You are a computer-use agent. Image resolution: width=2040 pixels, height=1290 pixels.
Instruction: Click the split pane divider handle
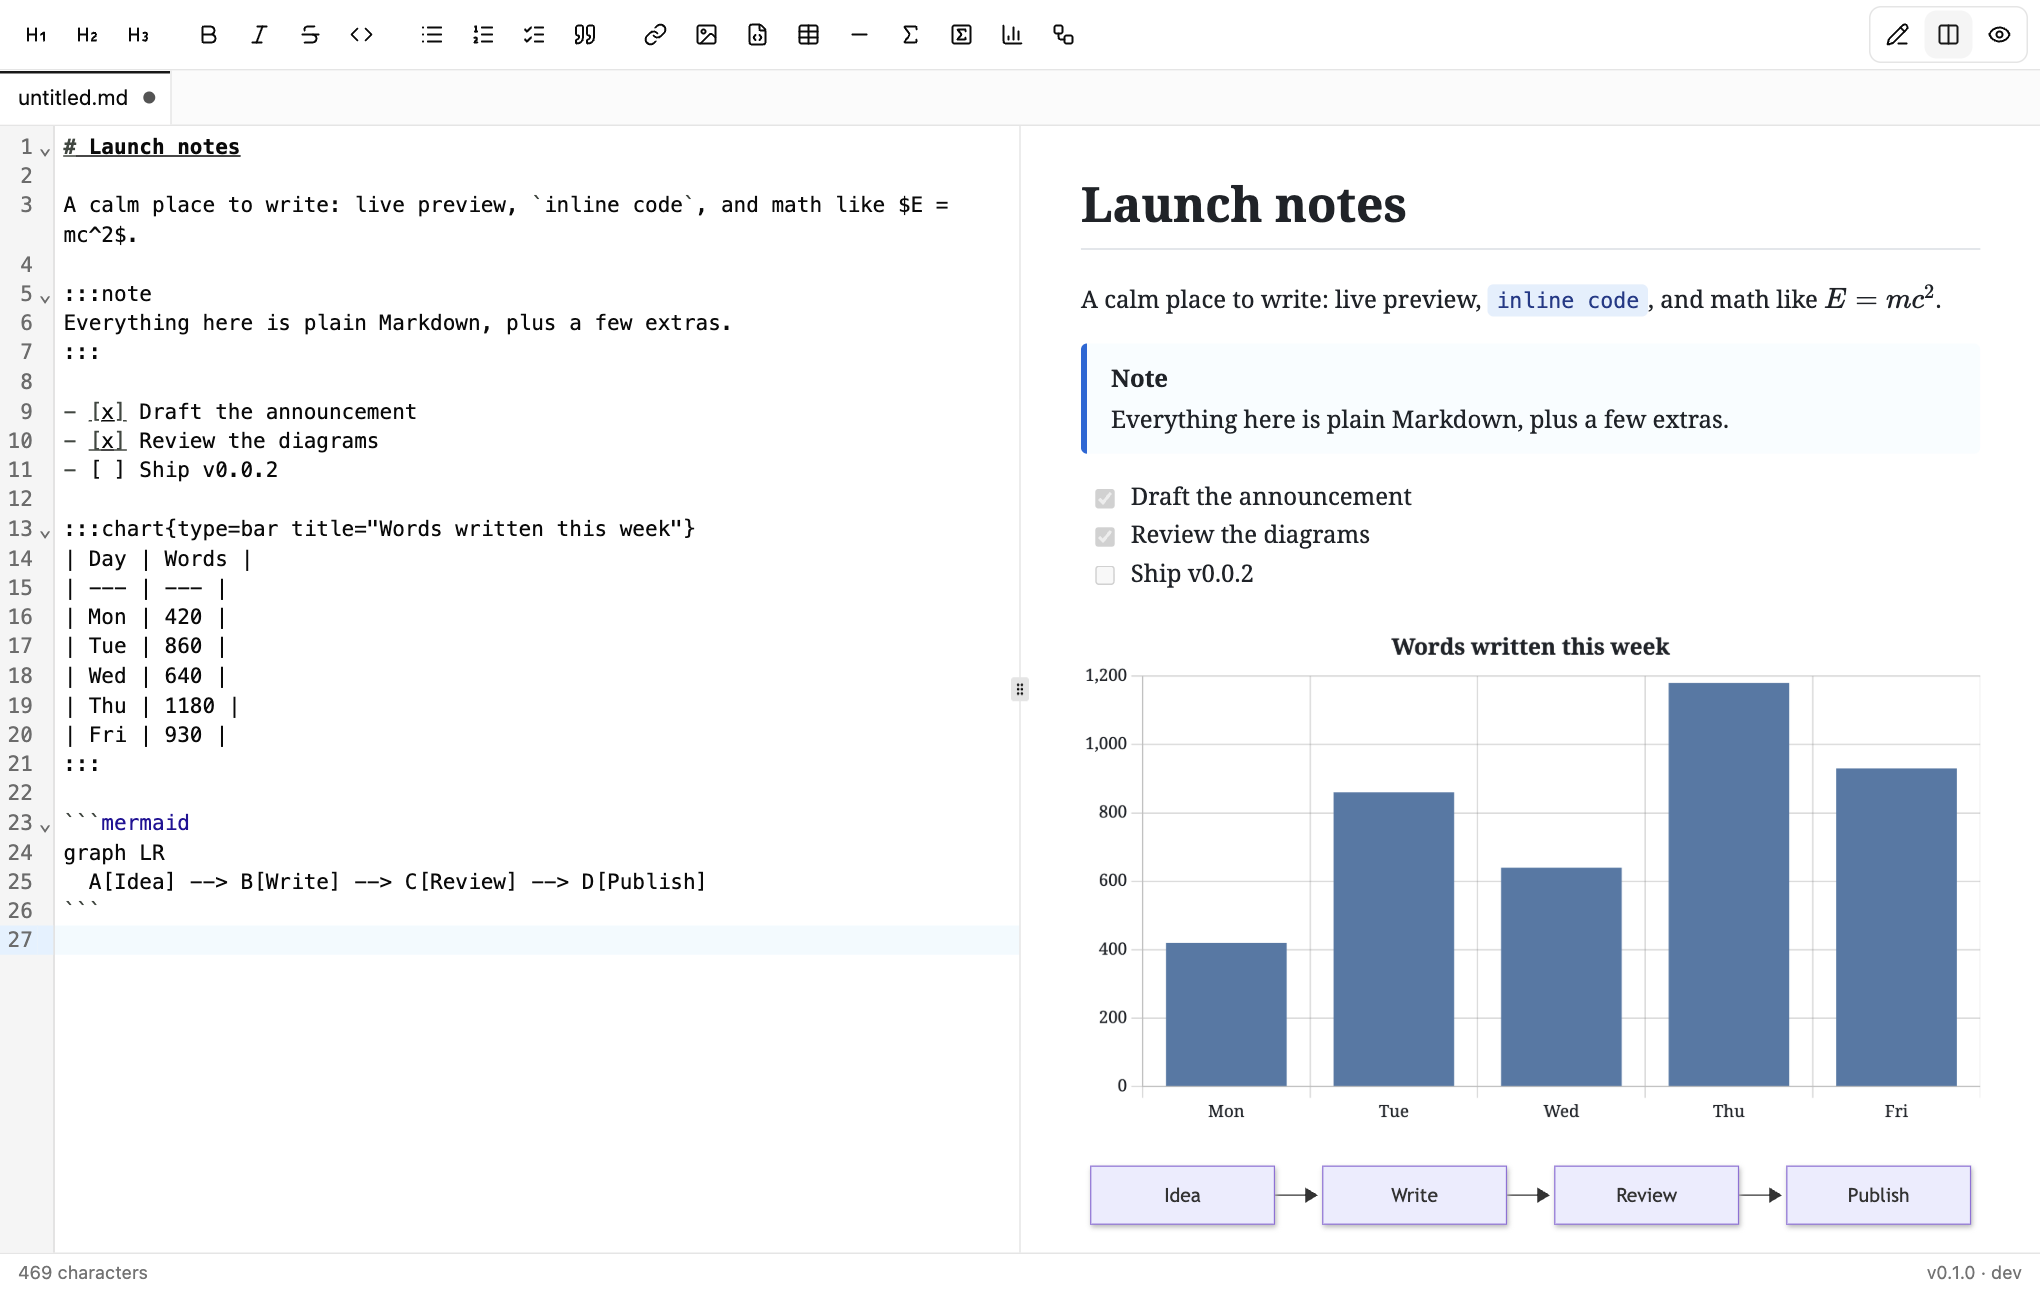pos(1020,689)
